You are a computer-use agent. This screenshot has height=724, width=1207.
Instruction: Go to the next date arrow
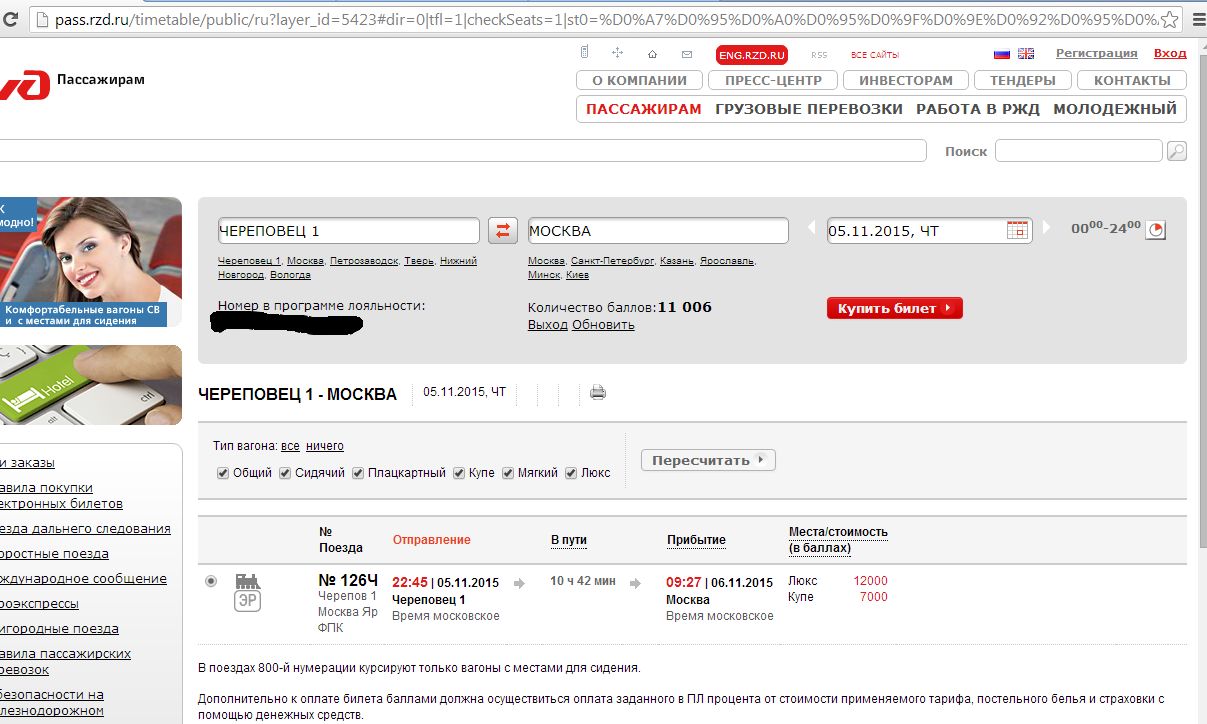tap(1047, 229)
